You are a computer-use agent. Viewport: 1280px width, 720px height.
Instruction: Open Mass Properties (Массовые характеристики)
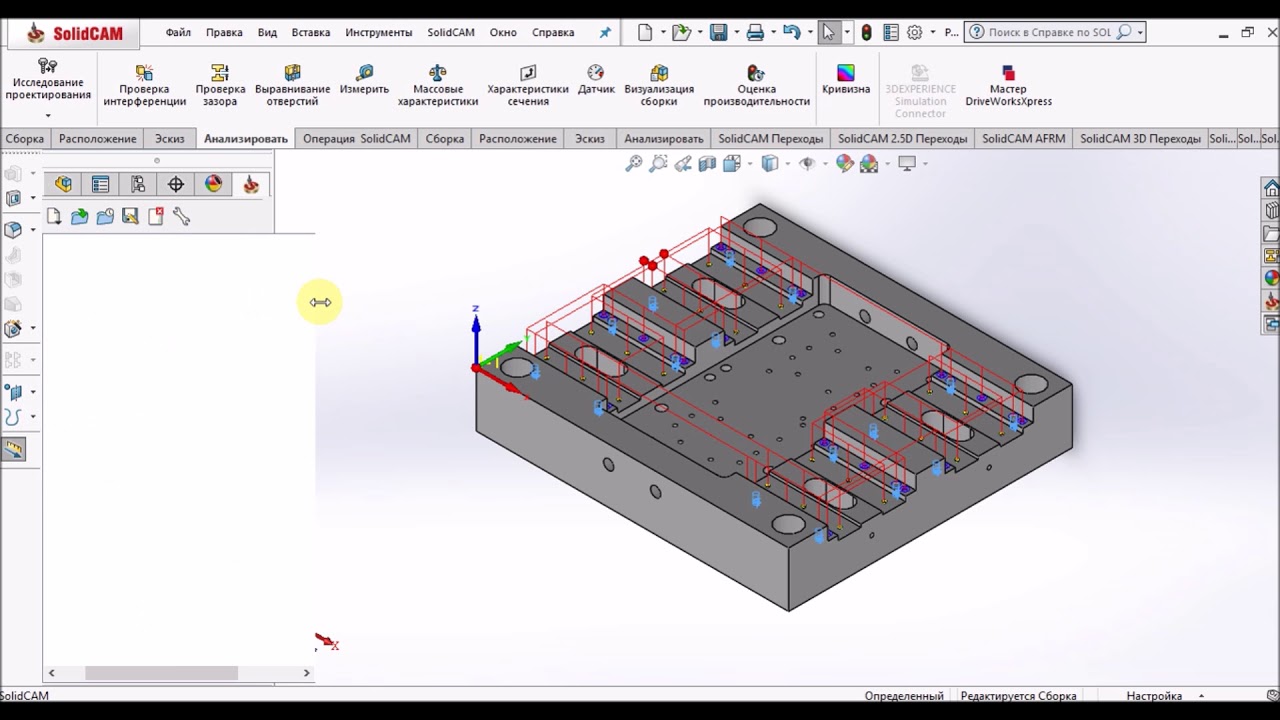[x=437, y=86]
